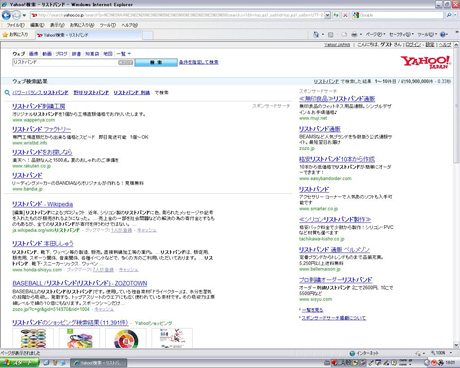Click the scrollbar down arrow

pyautogui.click(x=456, y=345)
